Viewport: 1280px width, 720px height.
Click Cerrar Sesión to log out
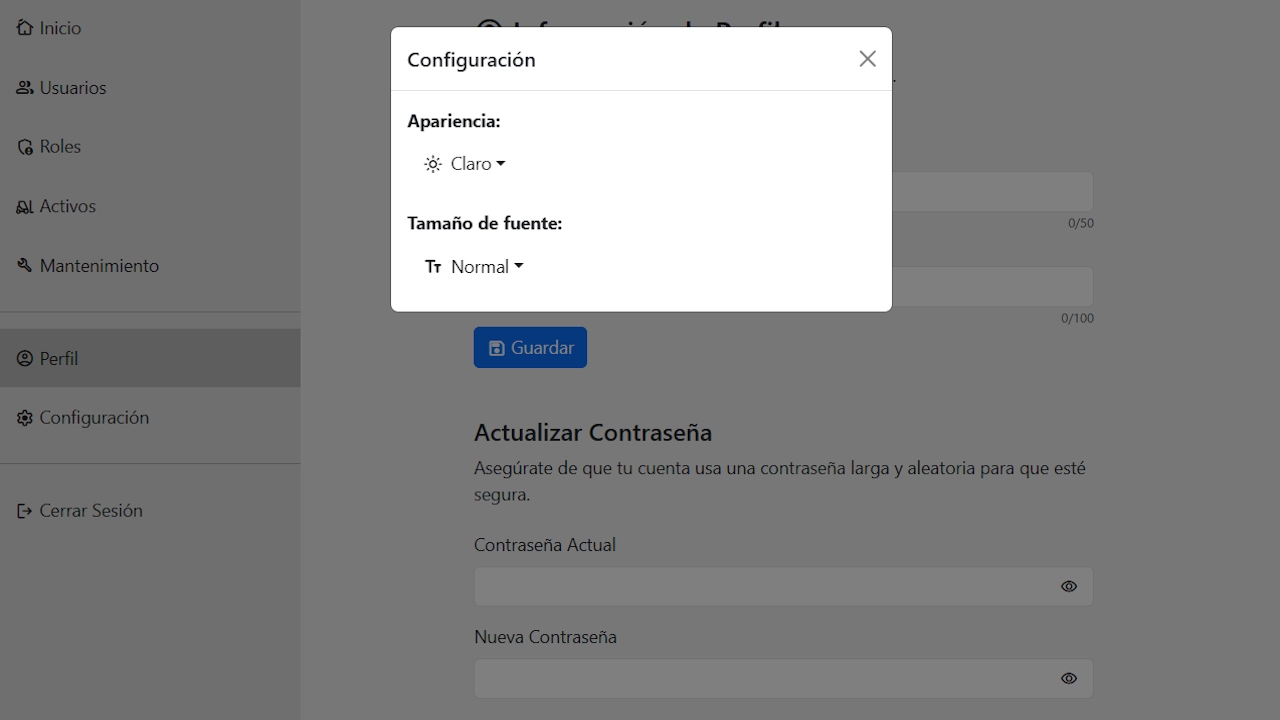pos(90,510)
